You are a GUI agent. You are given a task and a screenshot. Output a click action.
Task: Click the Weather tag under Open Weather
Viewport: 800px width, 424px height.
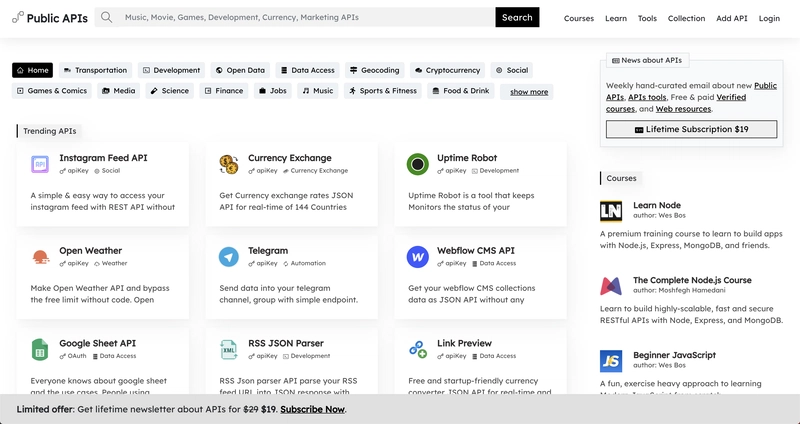coord(111,263)
